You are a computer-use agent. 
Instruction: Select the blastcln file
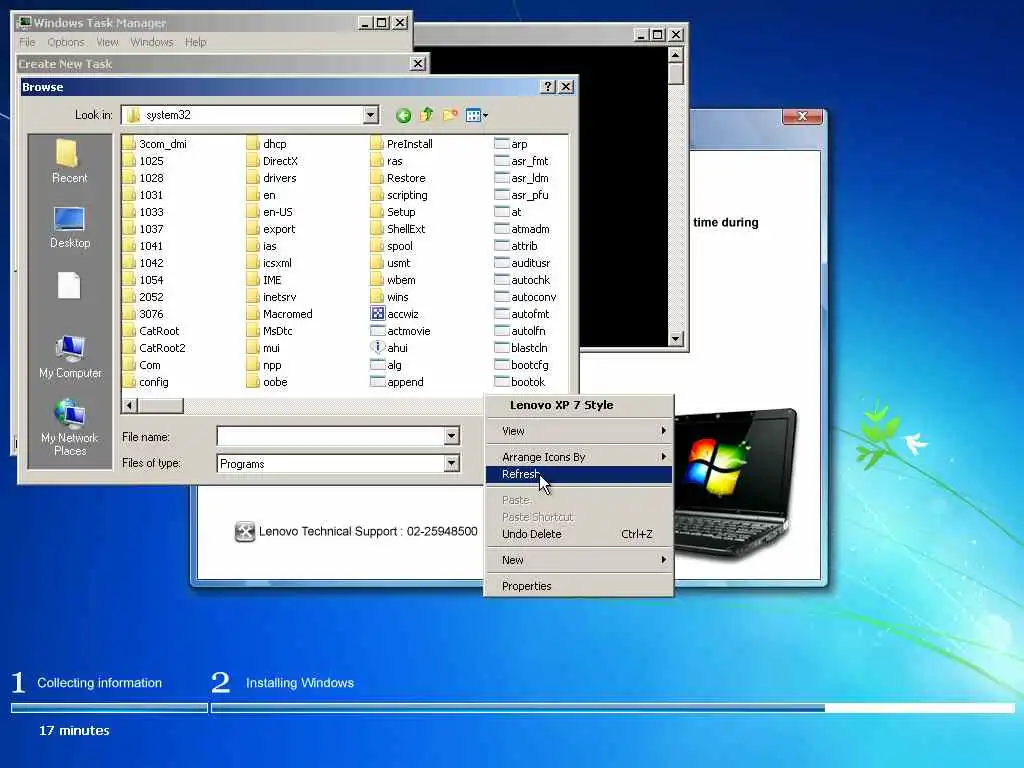pos(522,348)
